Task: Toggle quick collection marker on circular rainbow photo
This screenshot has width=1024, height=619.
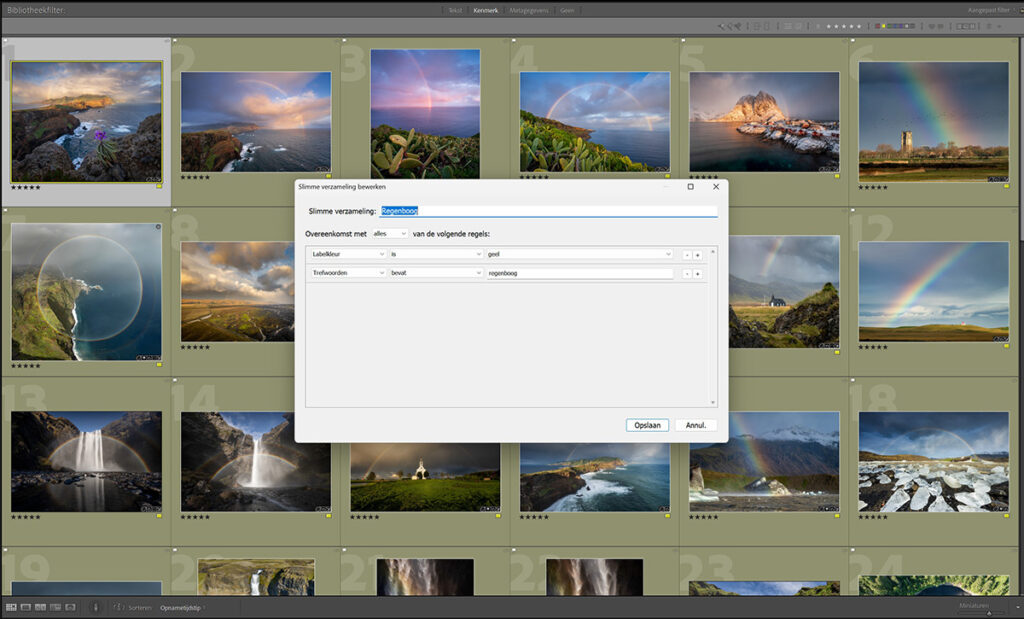Action: click(158, 227)
